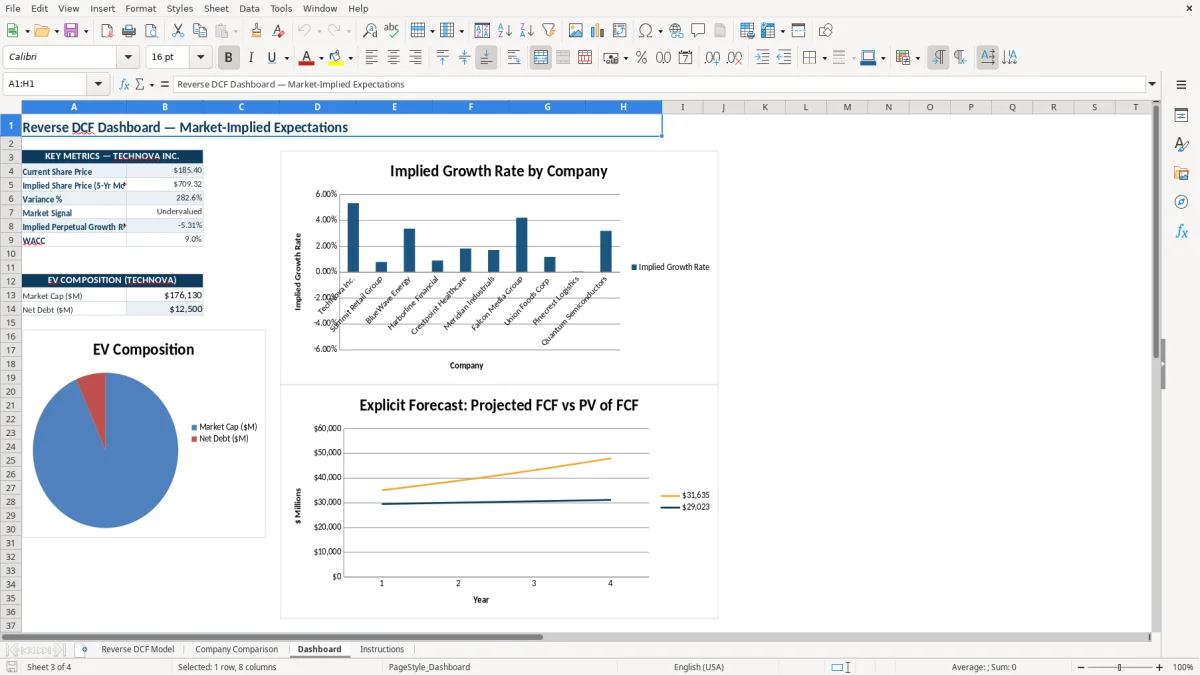
Task: Toggle Align Right
Action: [416, 58]
